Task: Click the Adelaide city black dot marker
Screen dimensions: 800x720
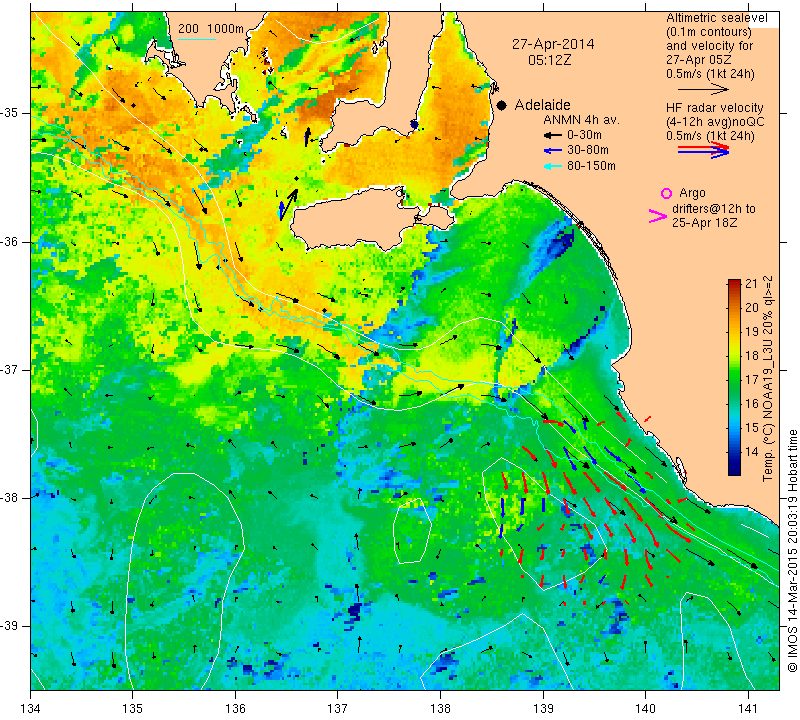Action: (x=502, y=106)
